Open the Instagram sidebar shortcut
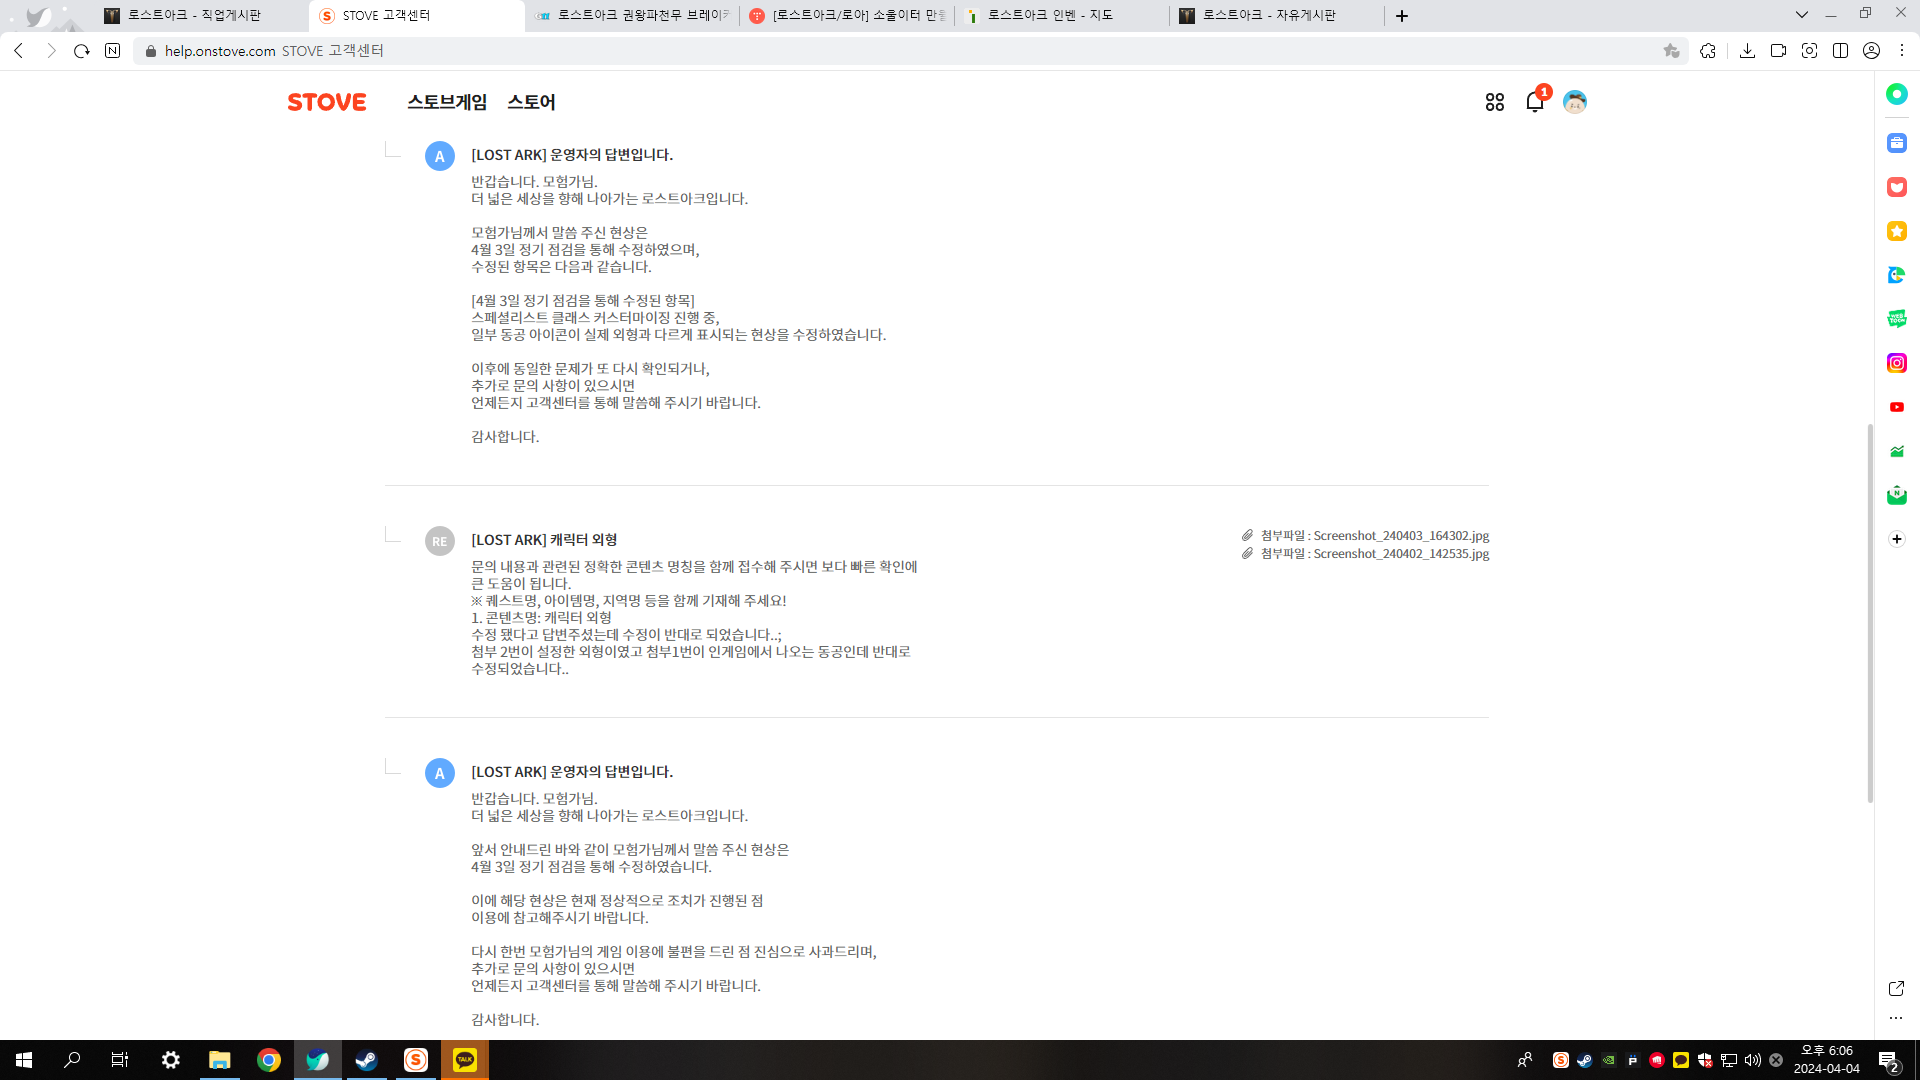 click(x=1896, y=363)
